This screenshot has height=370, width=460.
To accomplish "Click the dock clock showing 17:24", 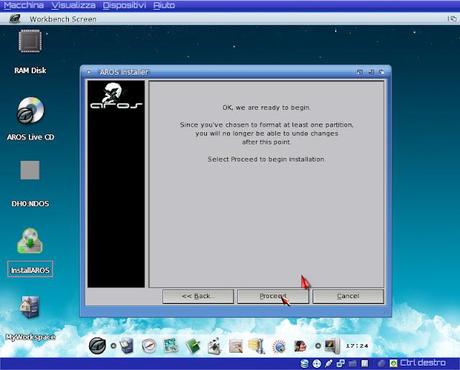I will tap(357, 346).
